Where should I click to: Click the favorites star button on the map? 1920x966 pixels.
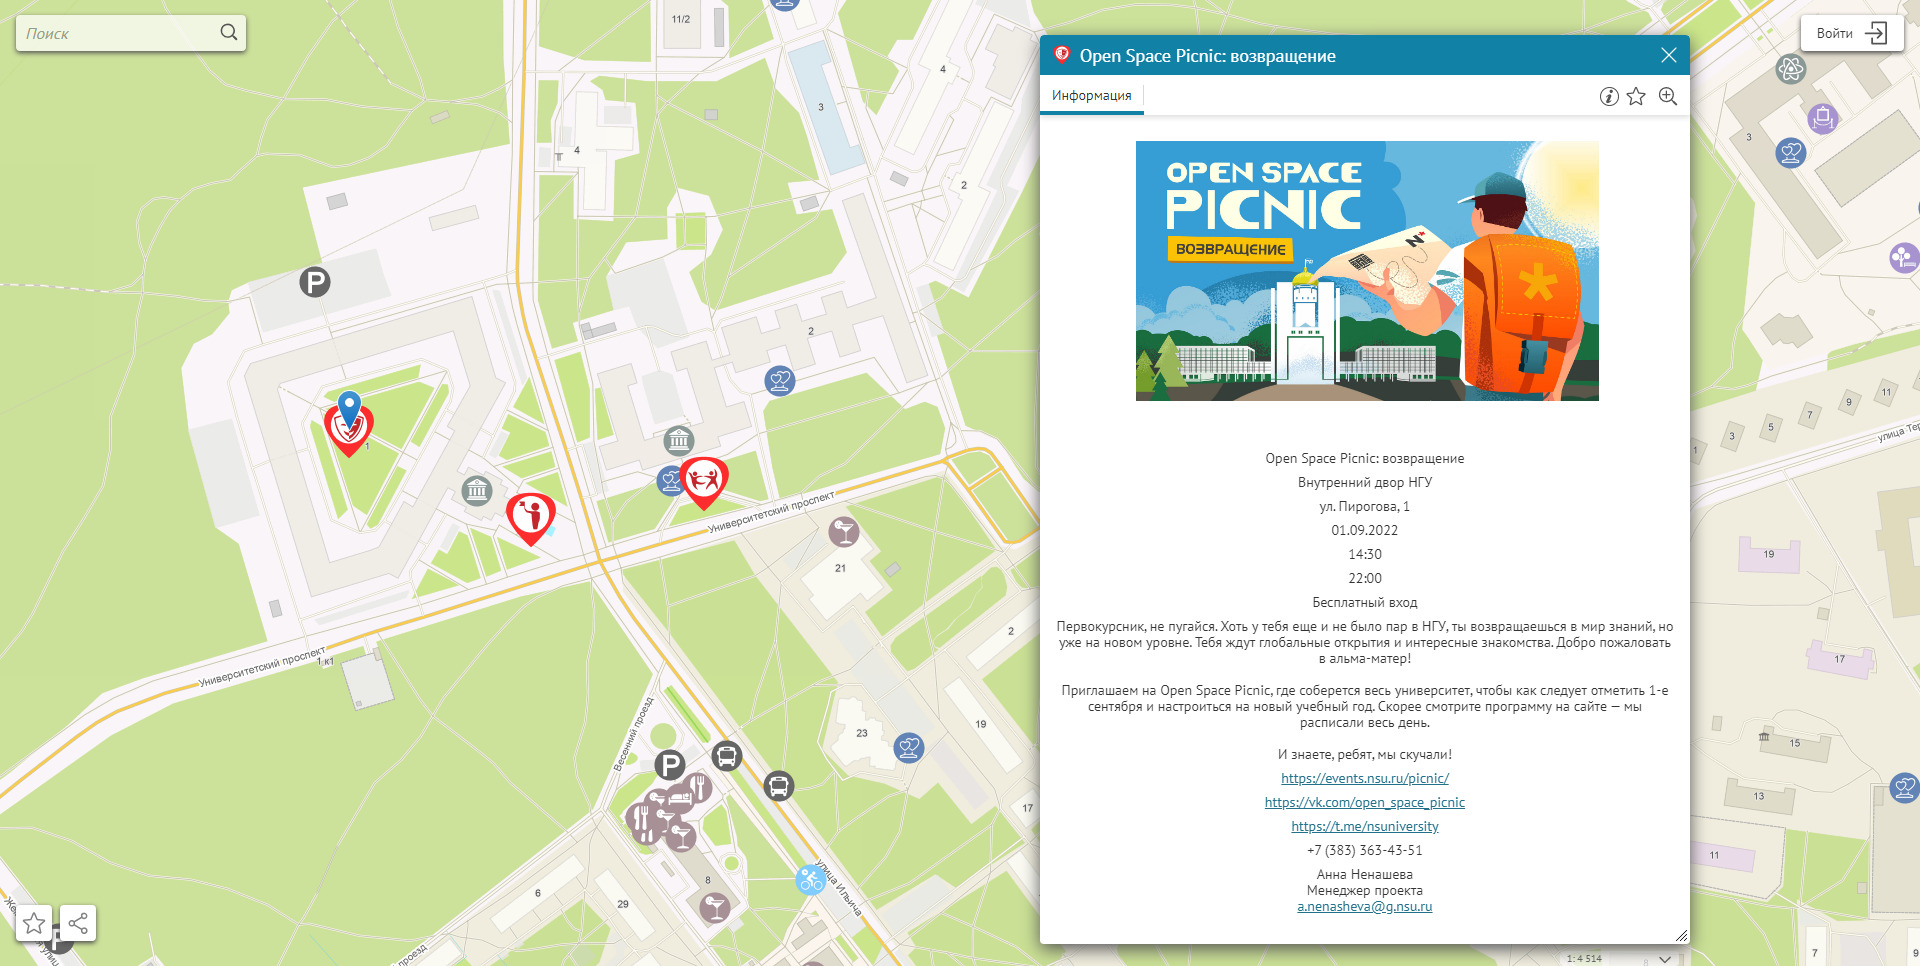(x=34, y=923)
